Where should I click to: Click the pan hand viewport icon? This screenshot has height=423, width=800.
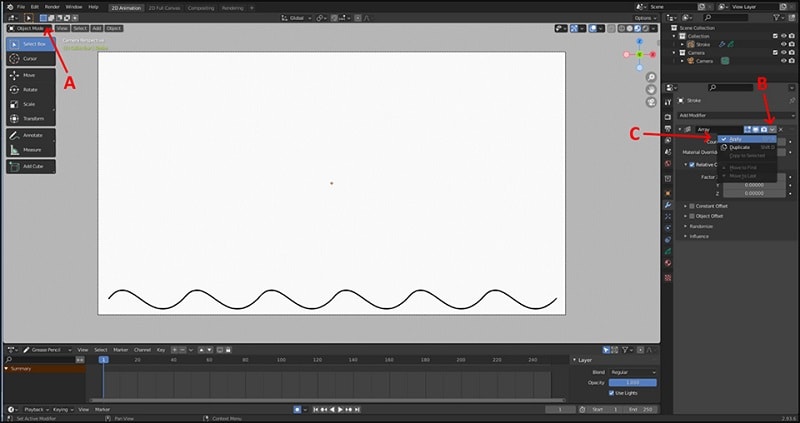(651, 90)
